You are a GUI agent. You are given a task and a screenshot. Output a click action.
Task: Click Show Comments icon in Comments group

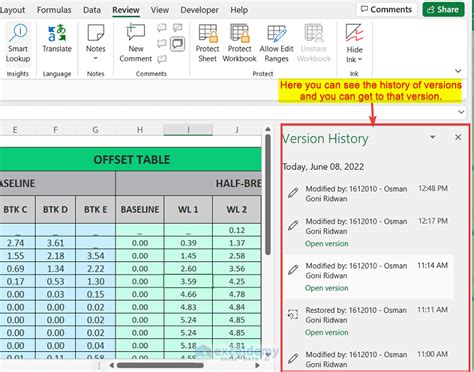tap(178, 44)
